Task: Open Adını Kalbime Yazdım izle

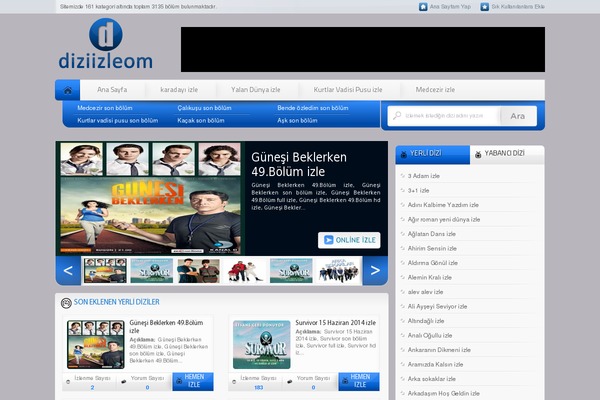Action: pyautogui.click(x=443, y=205)
